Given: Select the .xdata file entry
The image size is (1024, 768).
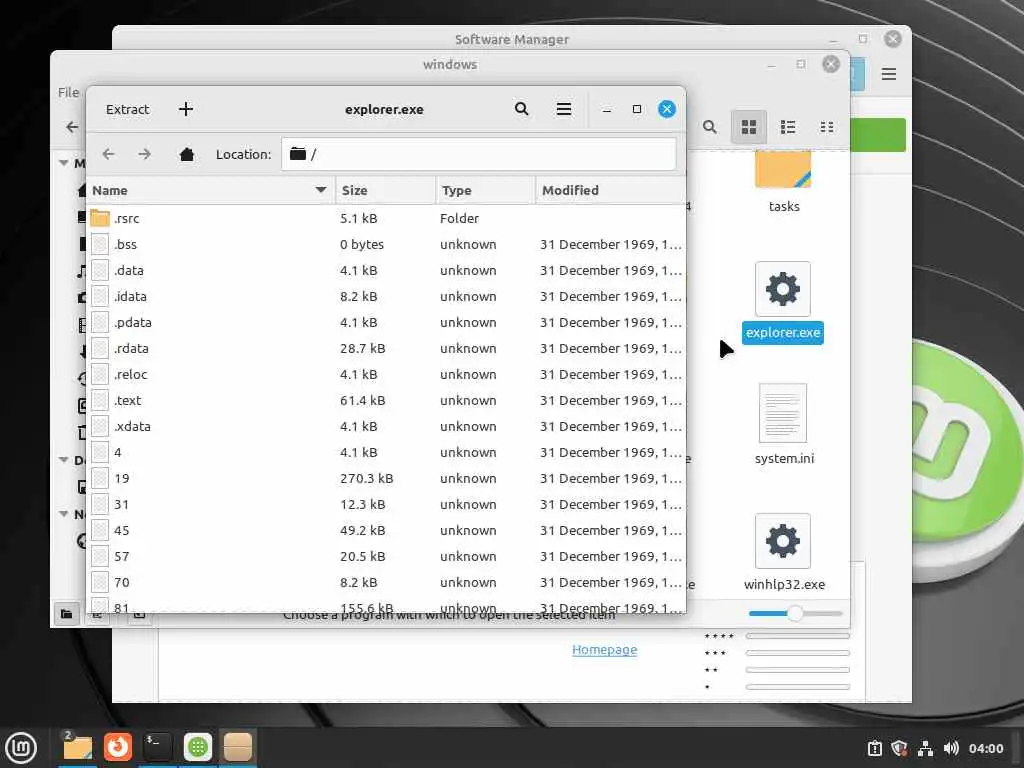Looking at the screenshot, I should point(386,426).
